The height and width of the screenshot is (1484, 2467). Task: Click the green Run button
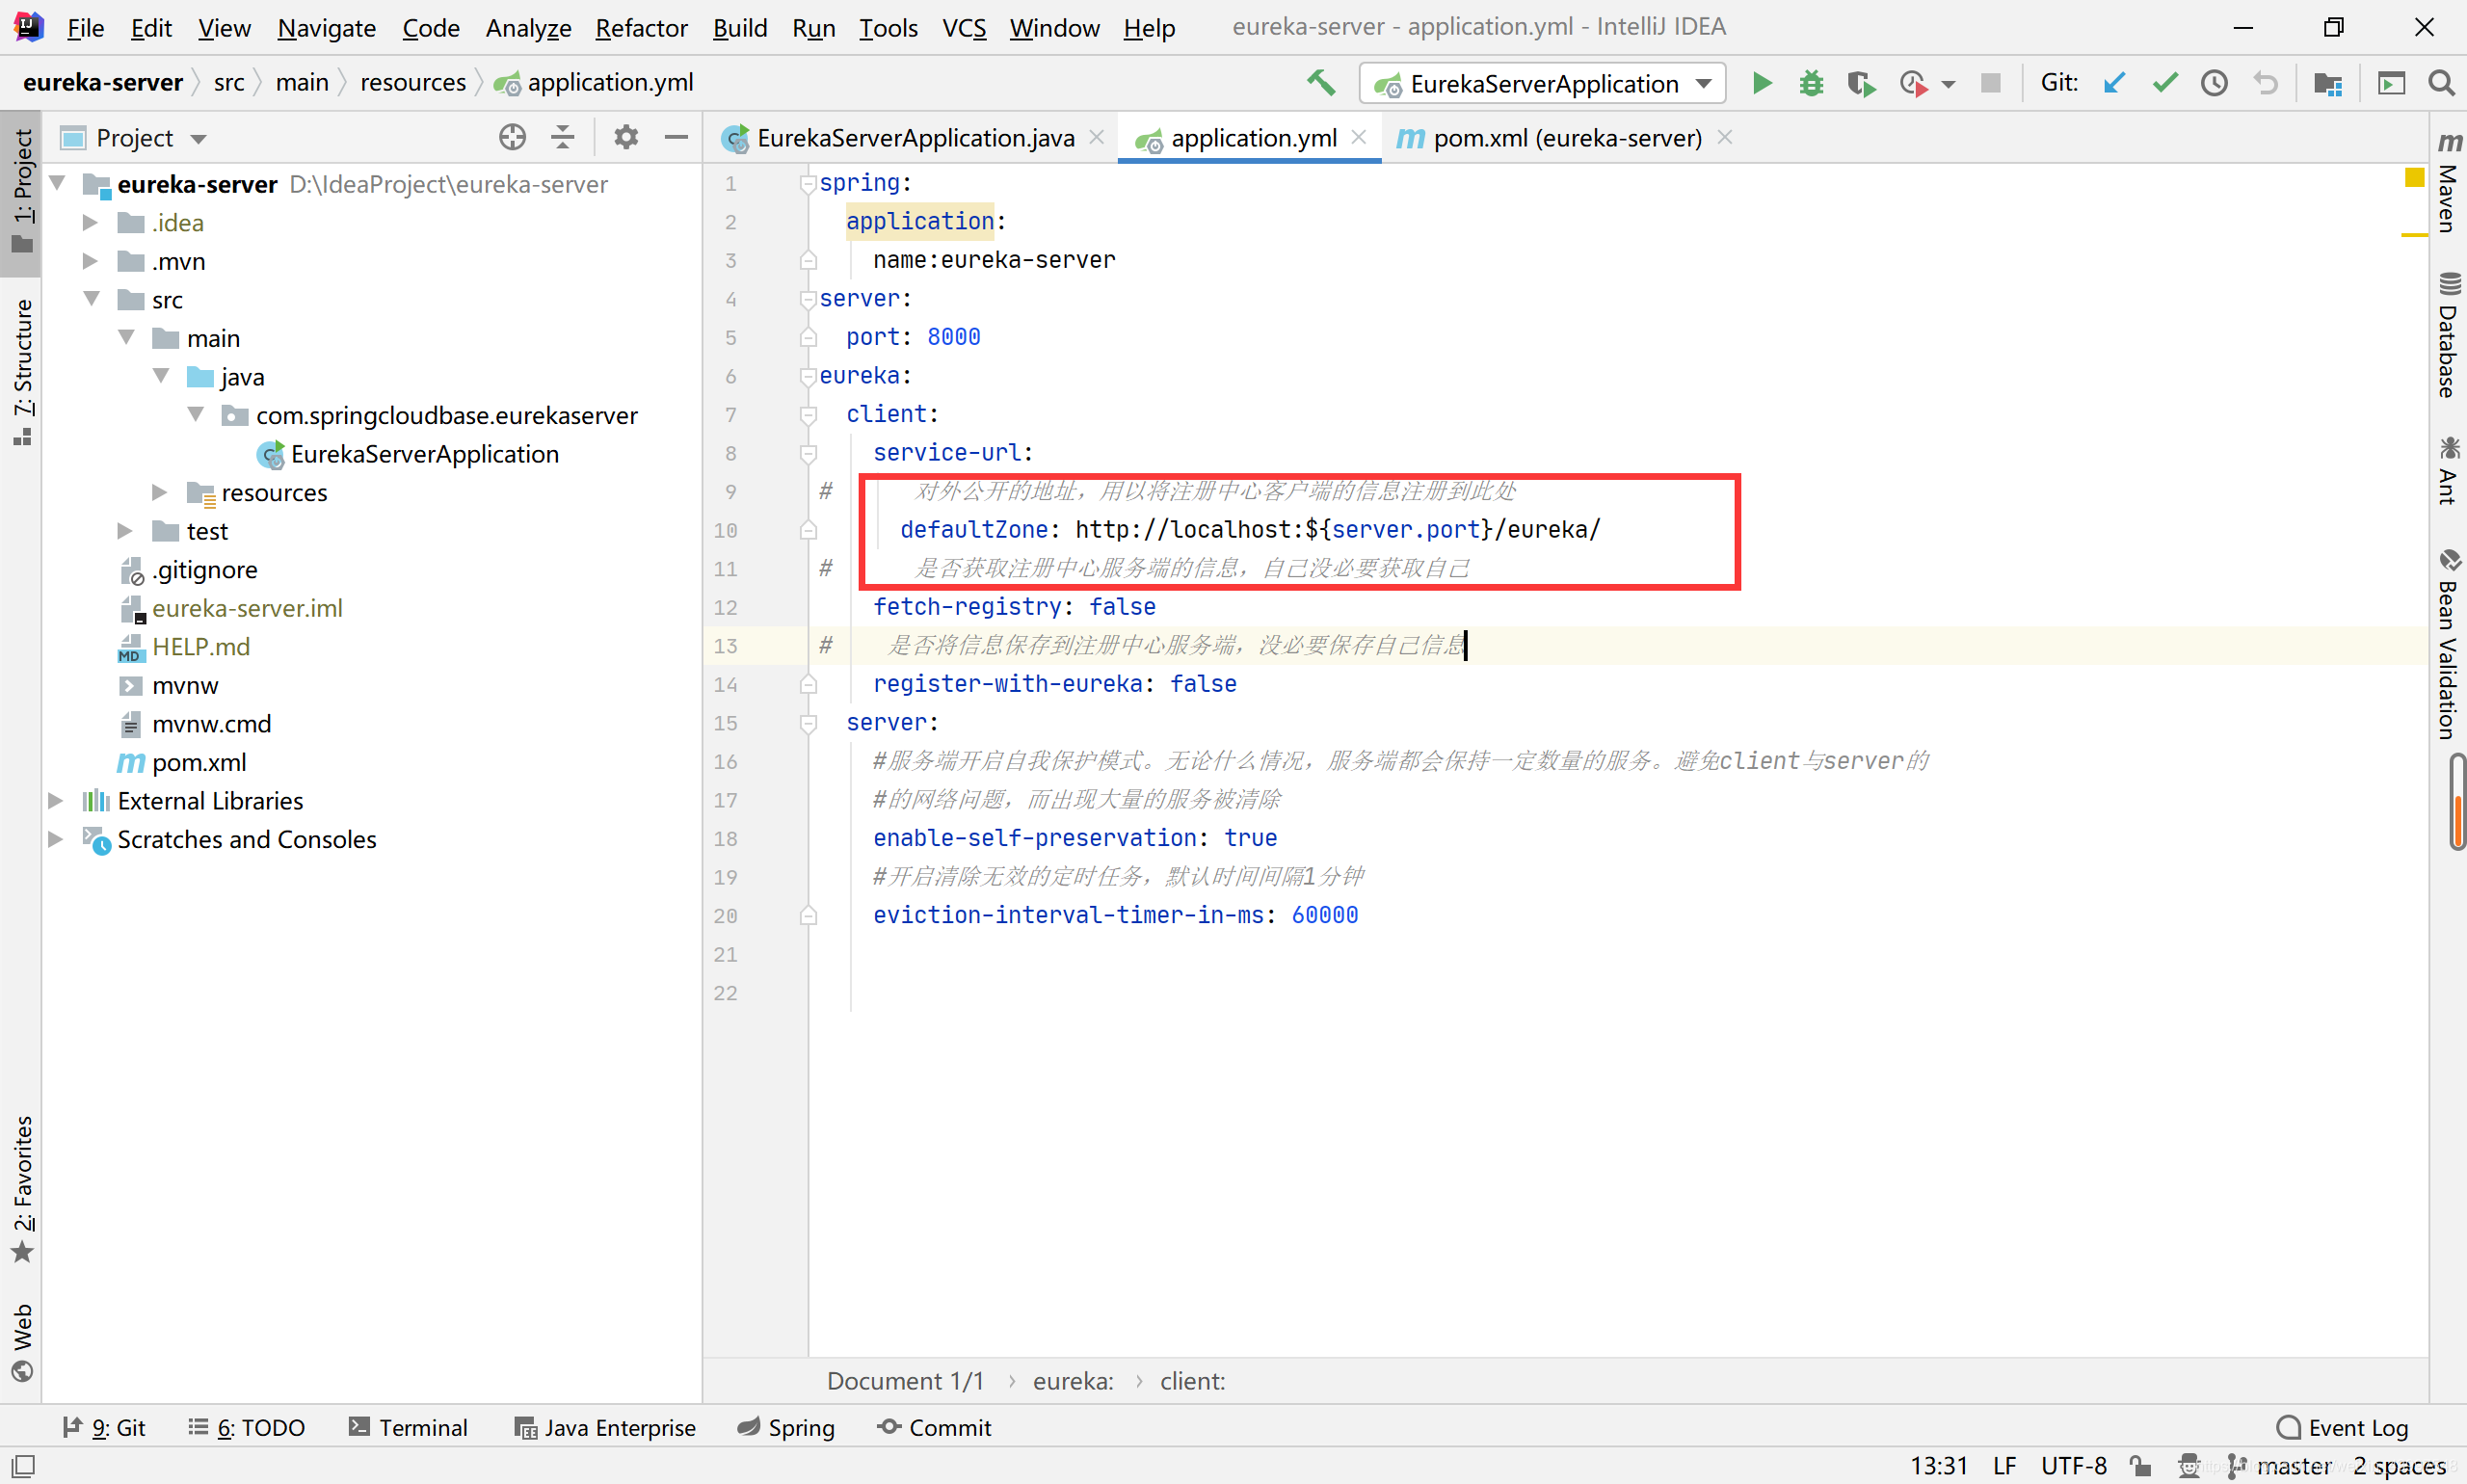[x=1762, y=83]
